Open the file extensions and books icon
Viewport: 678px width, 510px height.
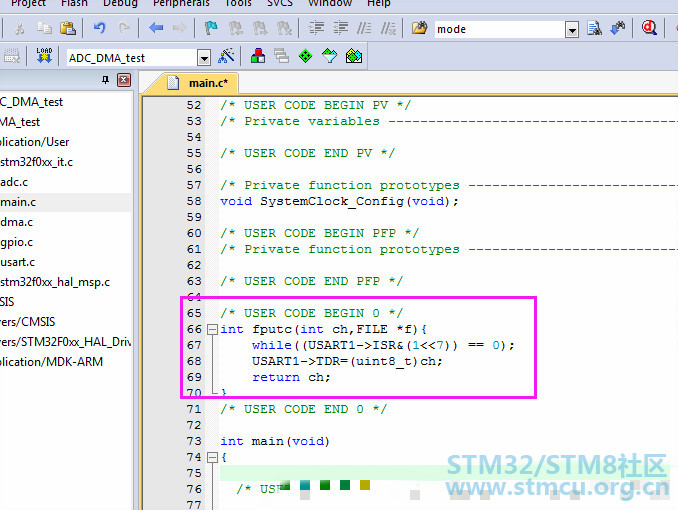(x=258, y=56)
